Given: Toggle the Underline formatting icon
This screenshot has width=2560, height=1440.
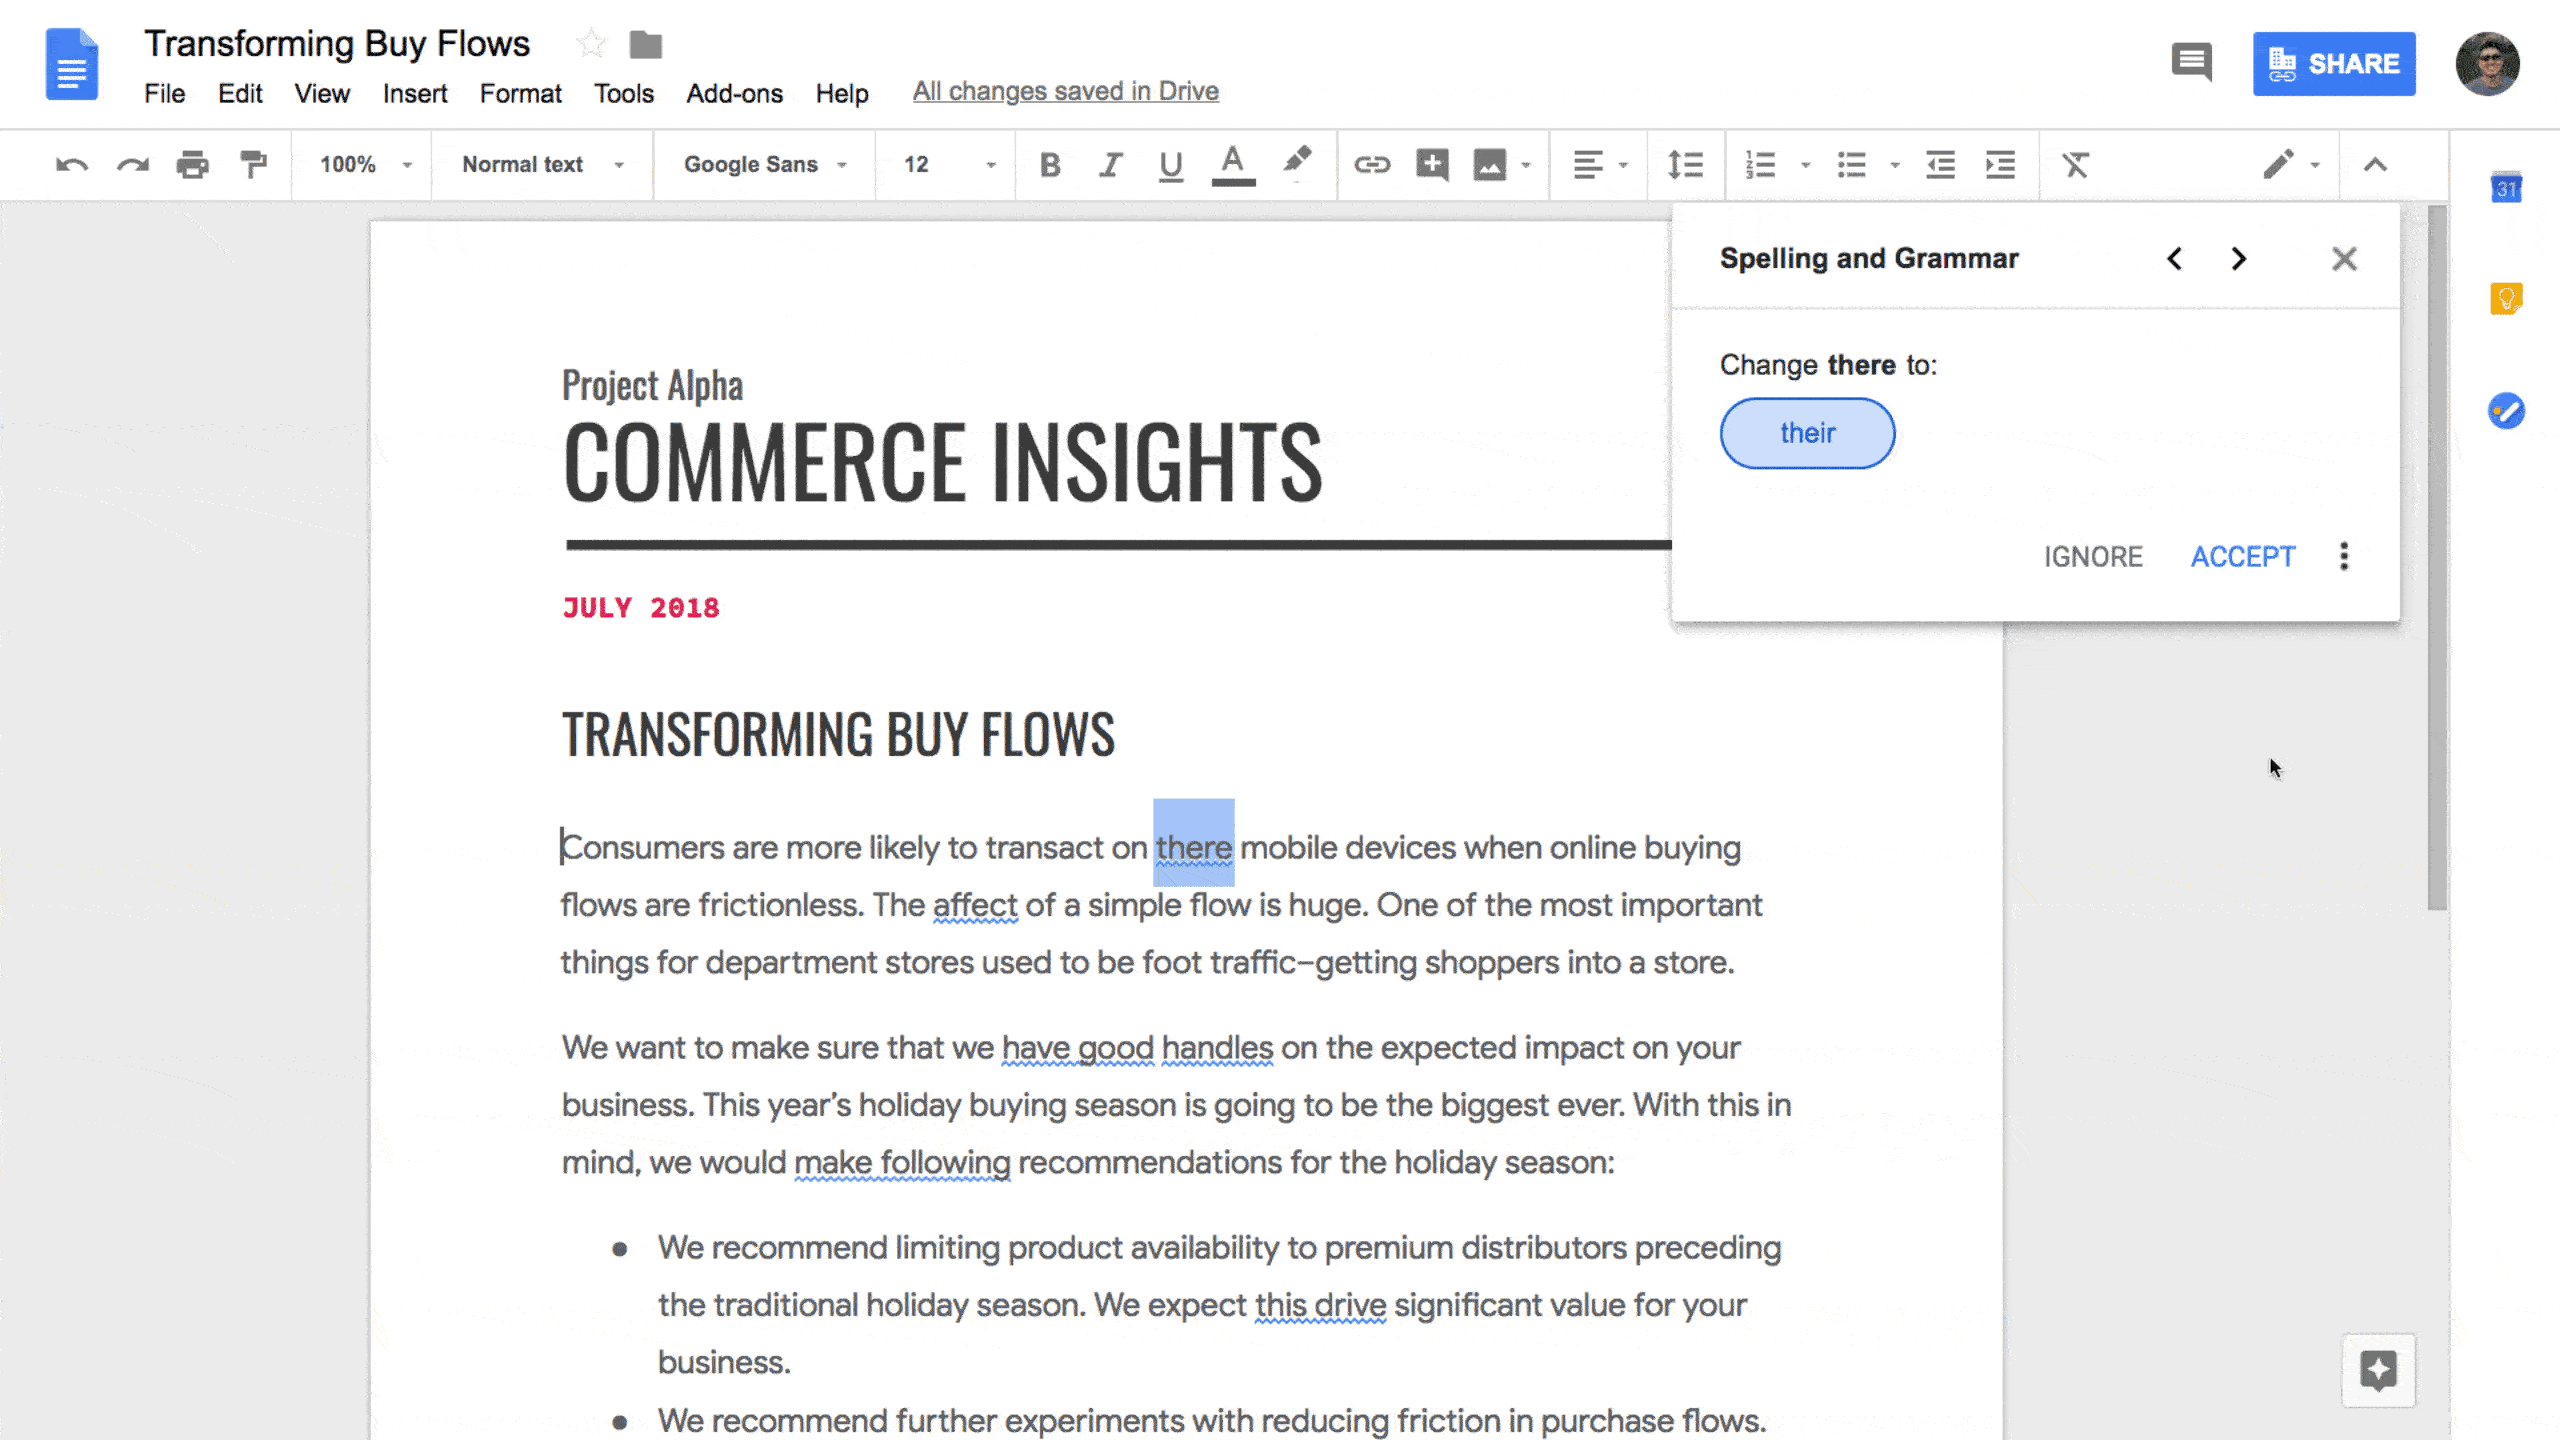Looking at the screenshot, I should click(1169, 164).
